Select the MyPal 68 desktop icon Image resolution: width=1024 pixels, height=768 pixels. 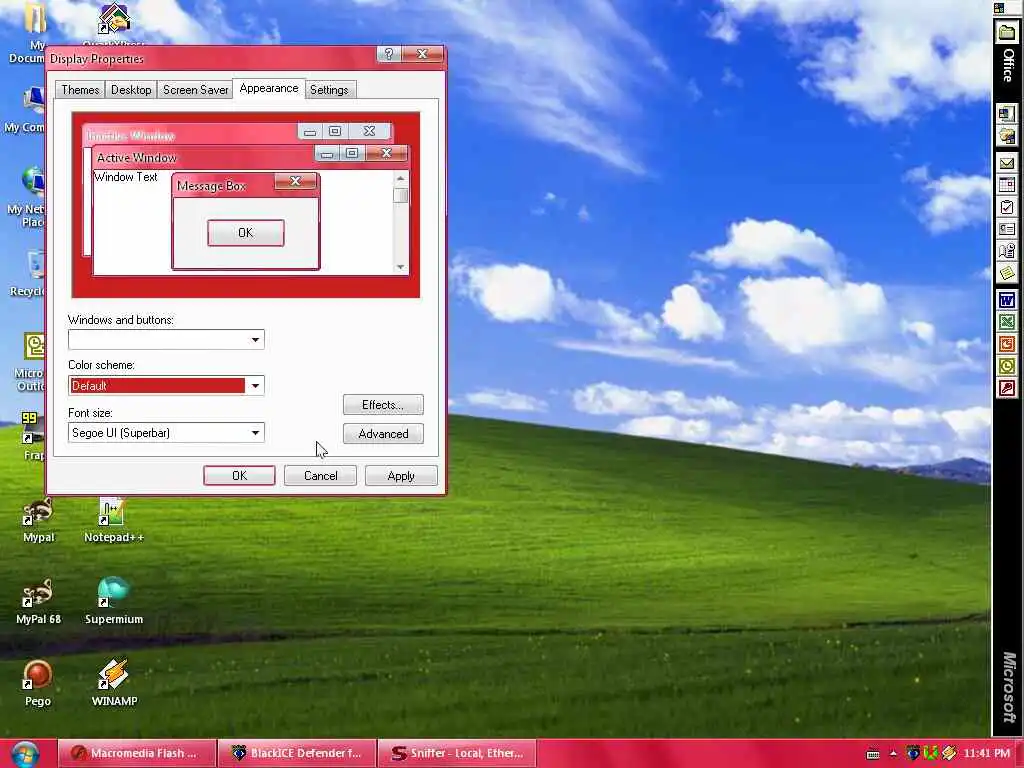coord(38,602)
